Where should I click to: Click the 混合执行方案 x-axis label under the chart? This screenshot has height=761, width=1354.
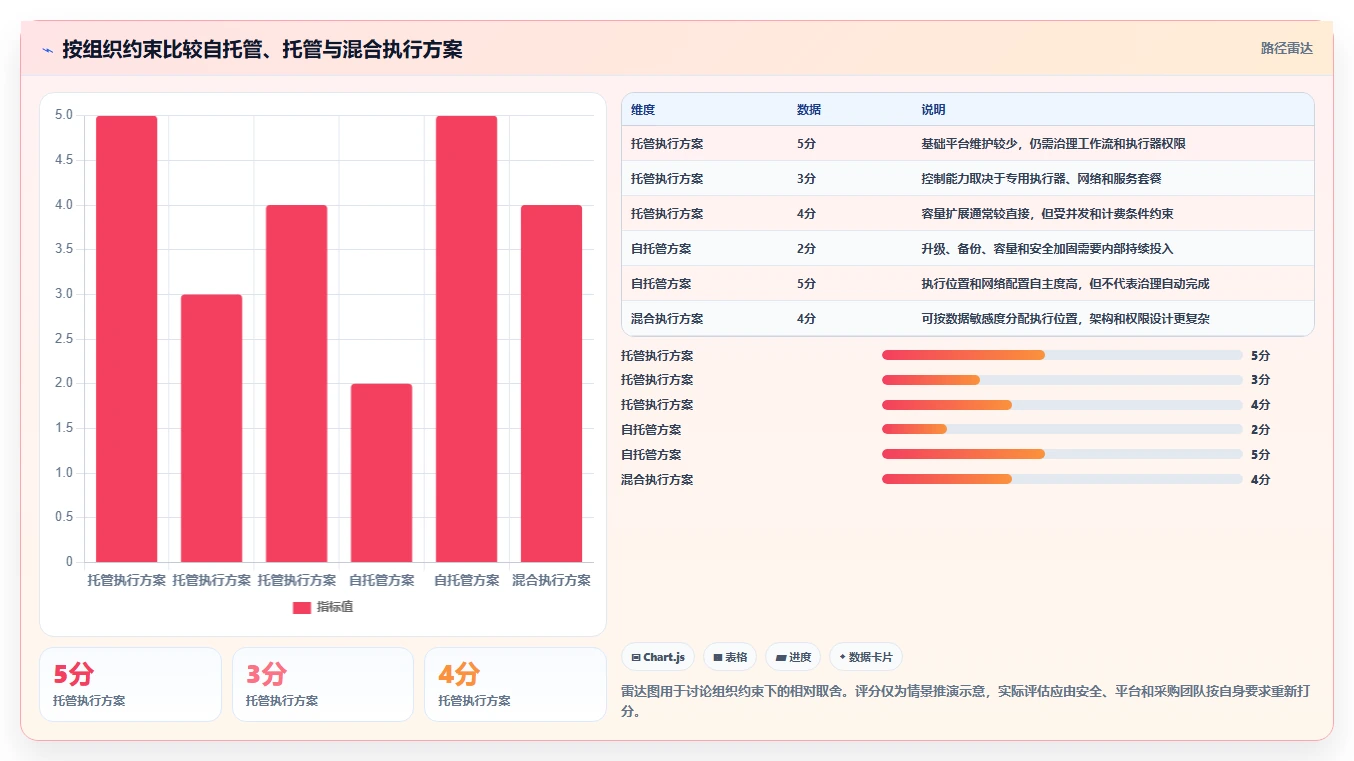pyautogui.click(x=552, y=580)
